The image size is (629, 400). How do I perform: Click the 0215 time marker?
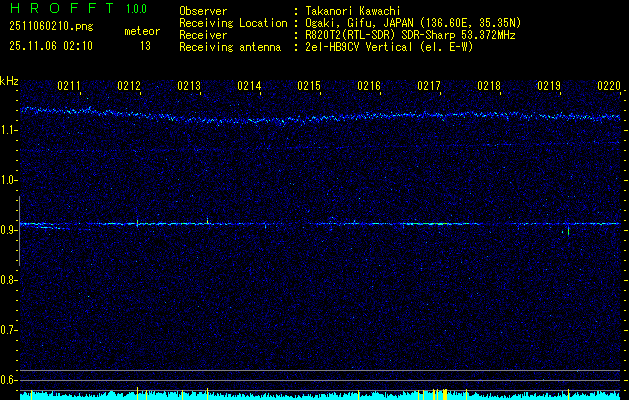point(309,87)
